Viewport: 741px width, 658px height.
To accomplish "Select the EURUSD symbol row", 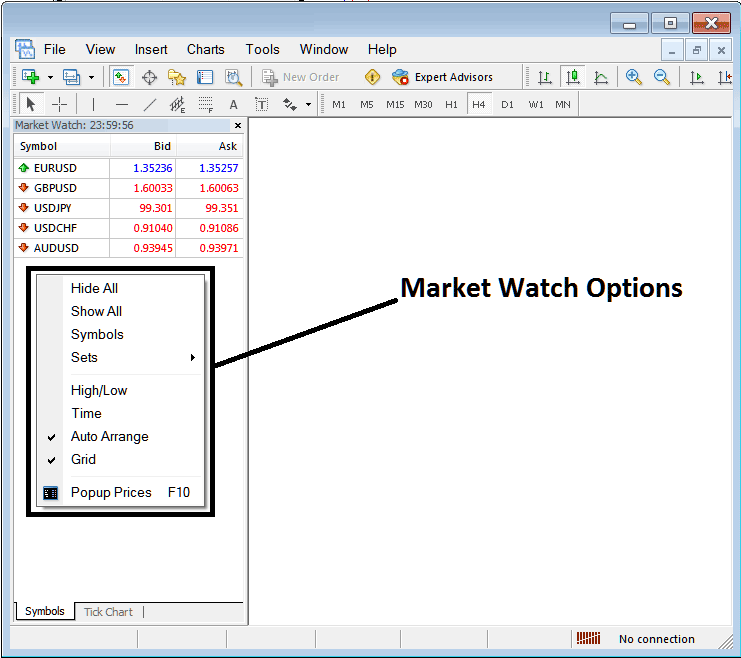I will (55, 168).
